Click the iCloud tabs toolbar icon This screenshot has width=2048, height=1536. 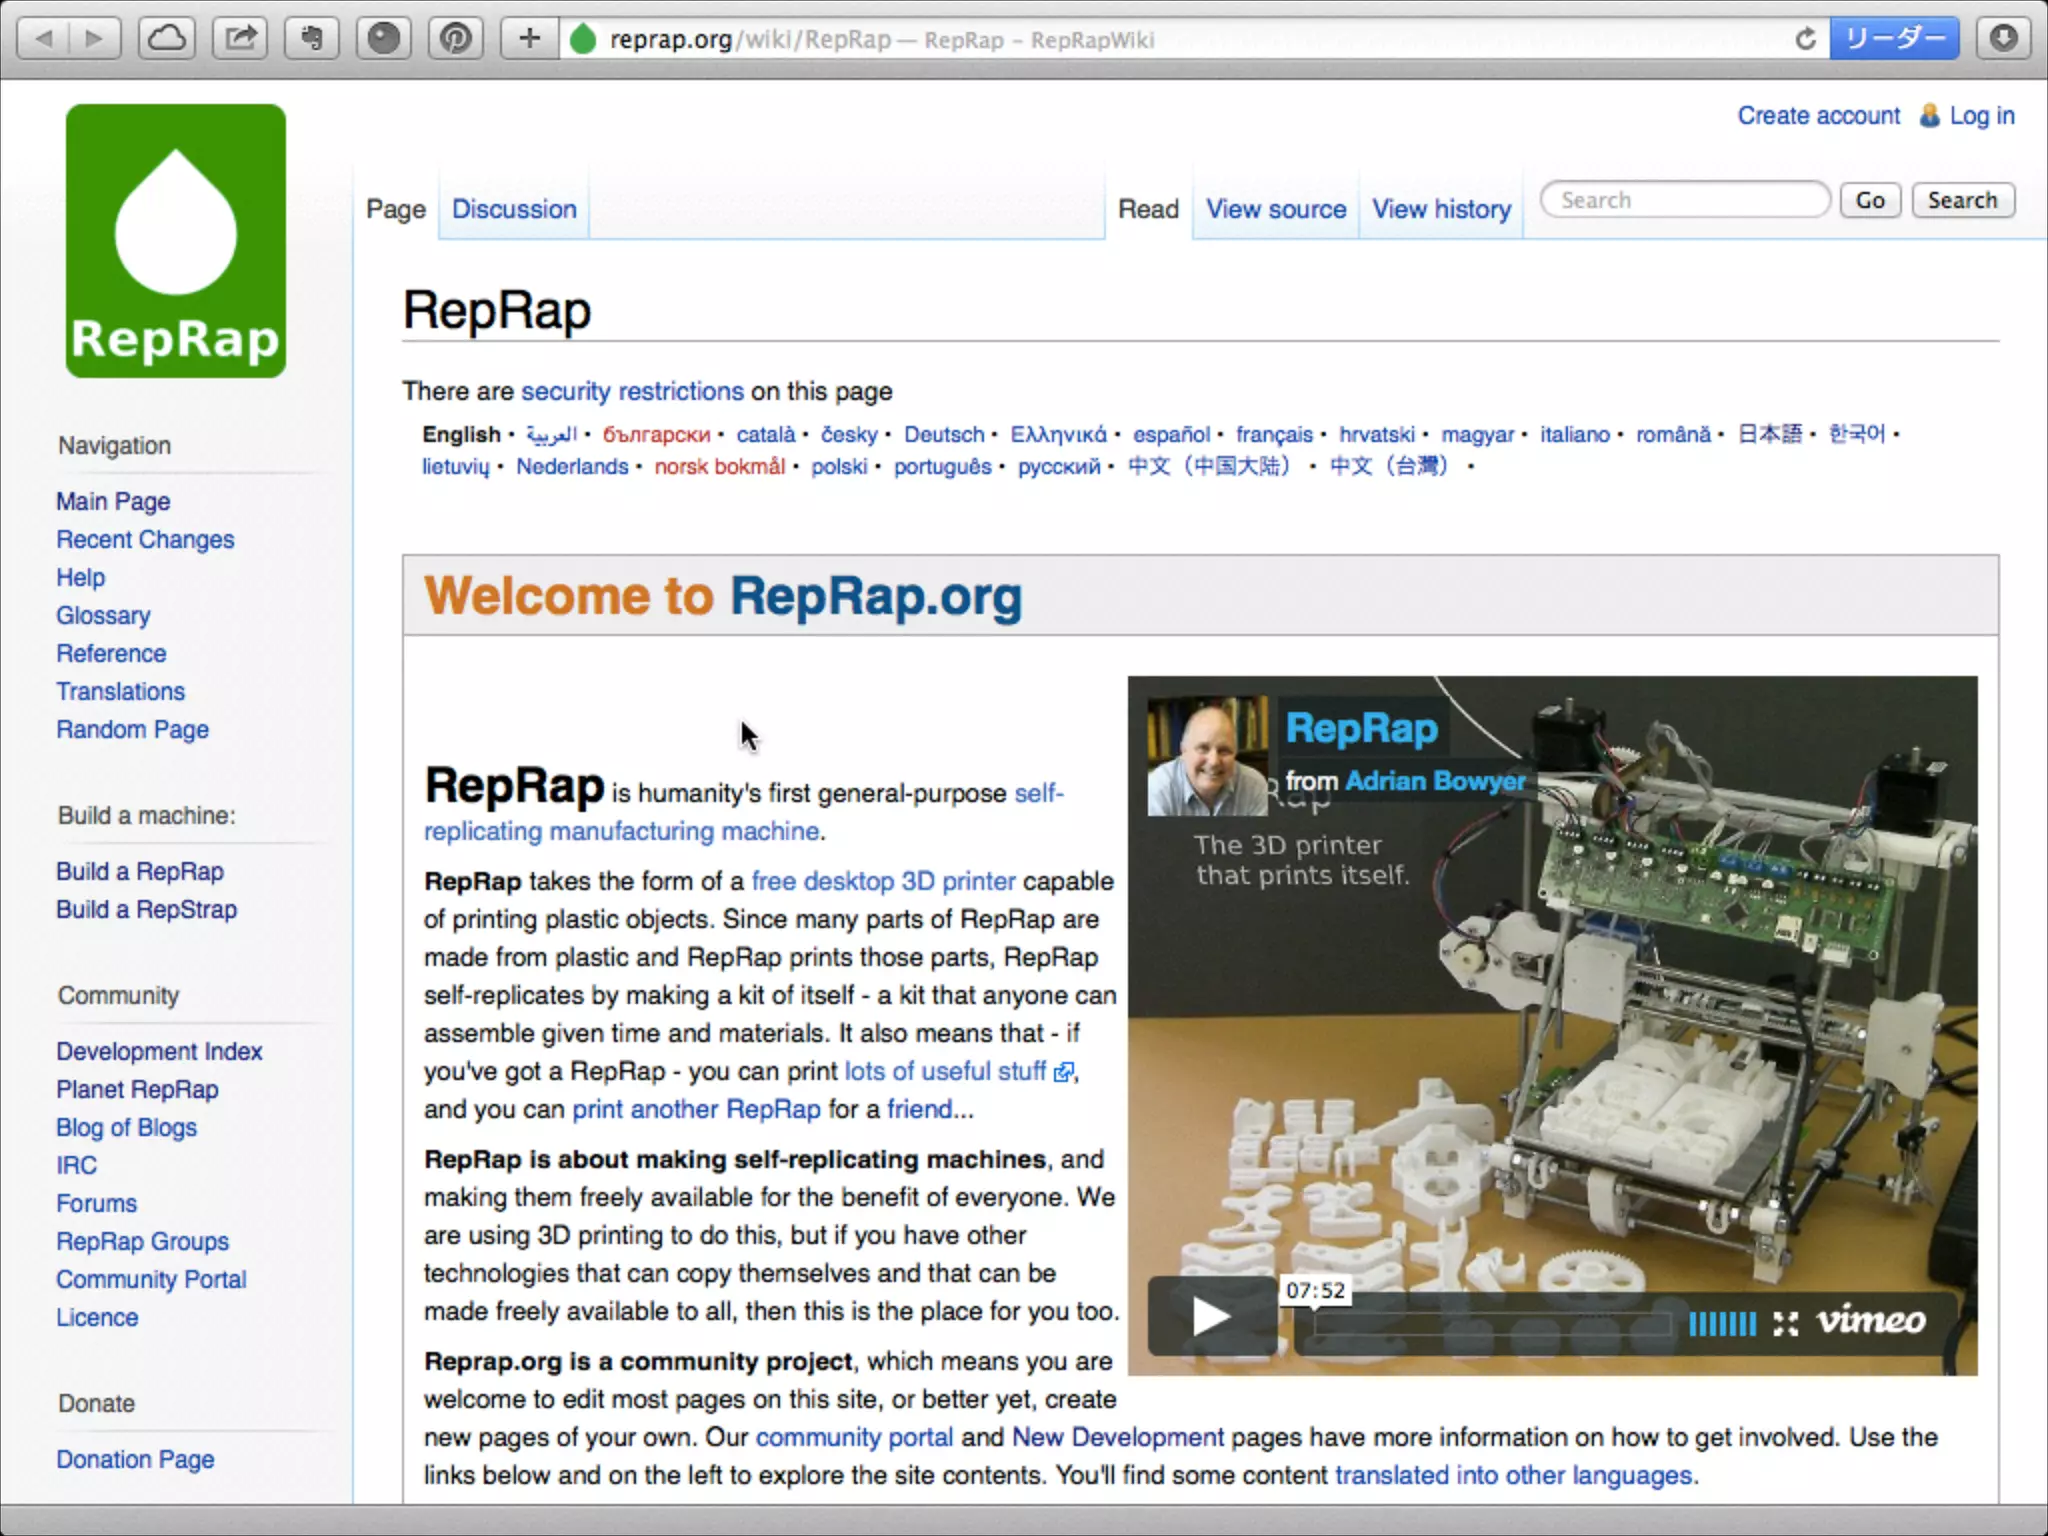click(x=167, y=38)
